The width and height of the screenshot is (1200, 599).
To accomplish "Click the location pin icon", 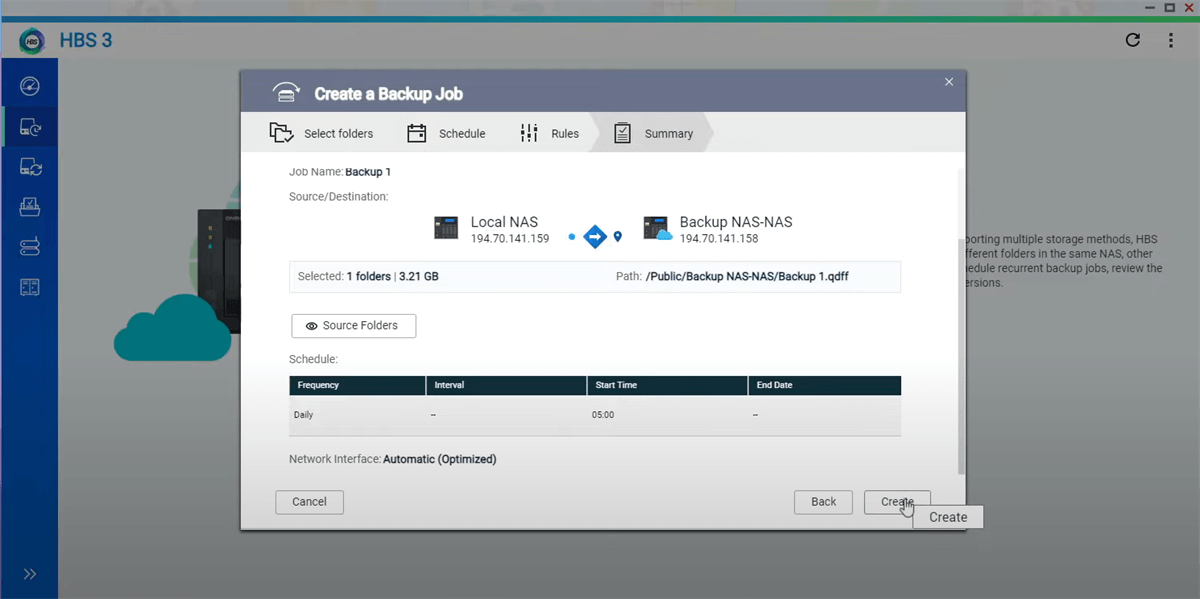I will (x=618, y=236).
